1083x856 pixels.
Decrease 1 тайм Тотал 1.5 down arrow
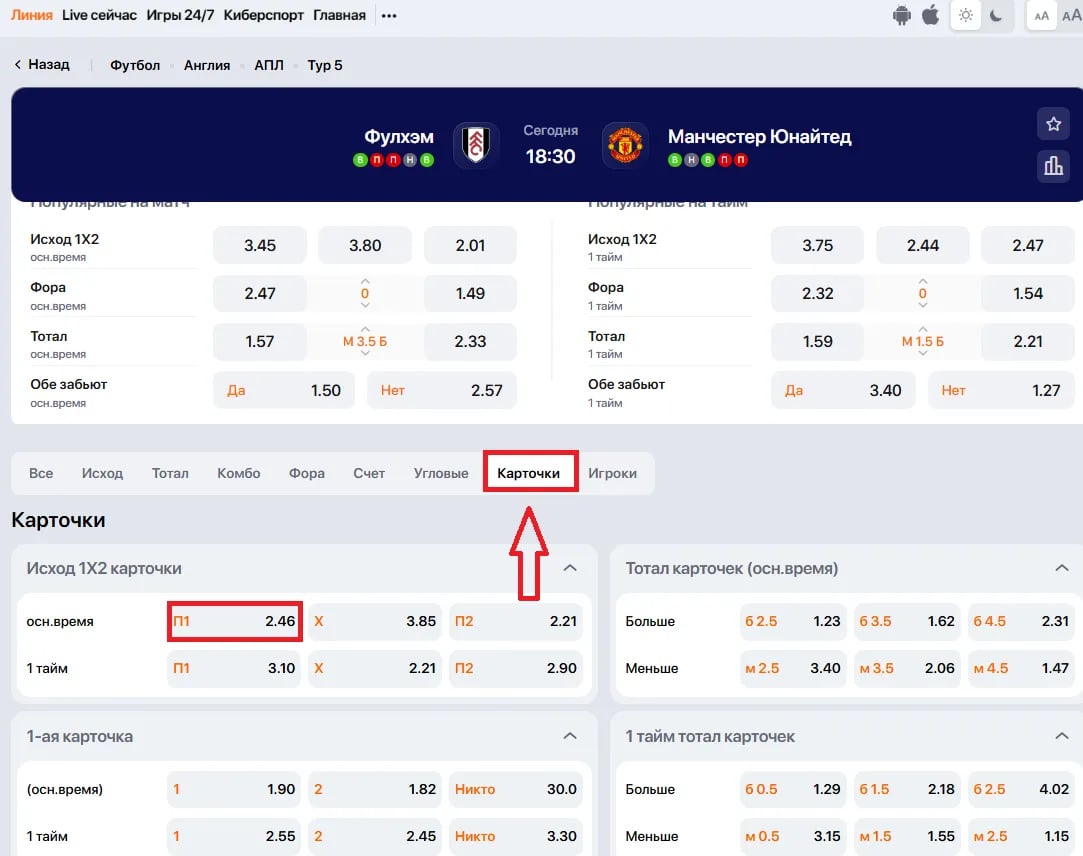click(923, 353)
